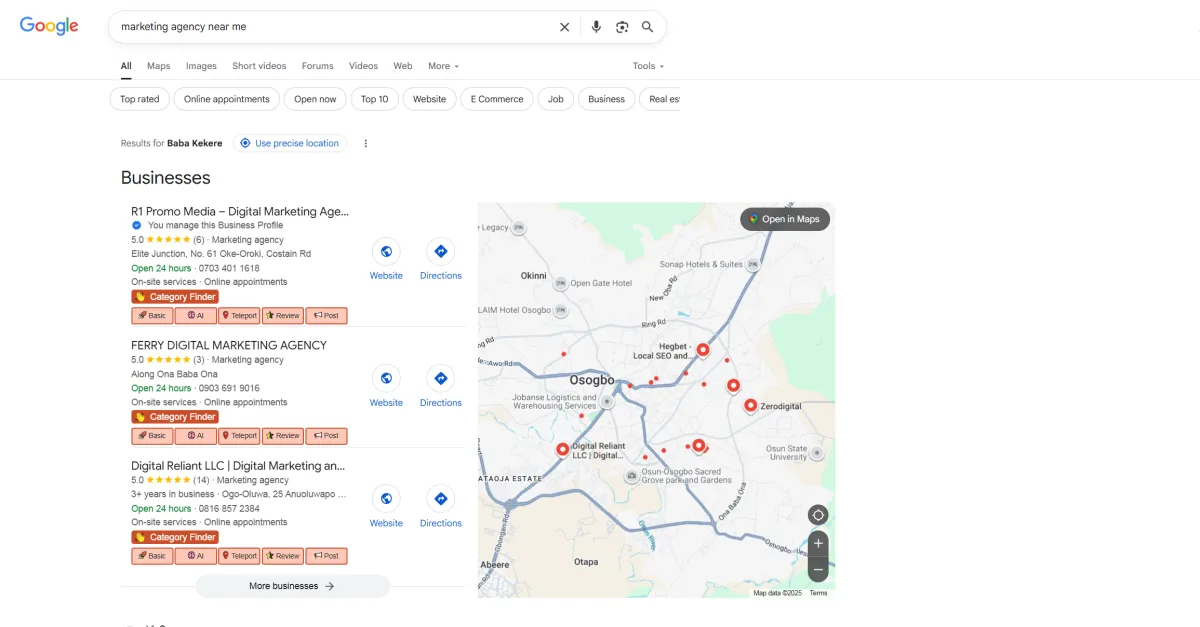Apply the Top rated filter chip
1200x627 pixels.
(139, 99)
